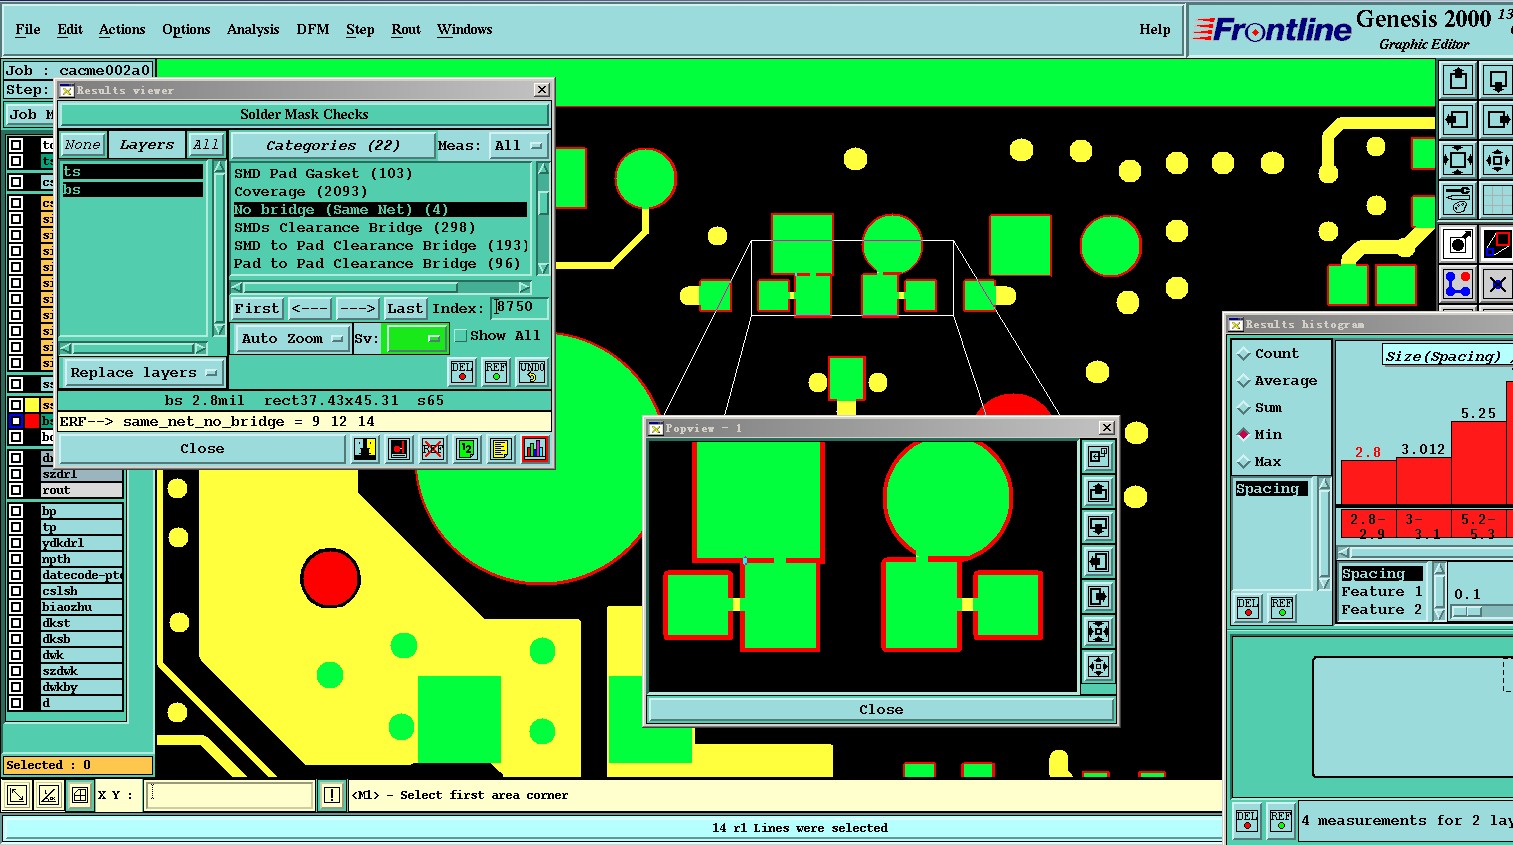The height and width of the screenshot is (845, 1513).
Task: Toggle the histogram bar chart icon
Action: click(x=535, y=449)
